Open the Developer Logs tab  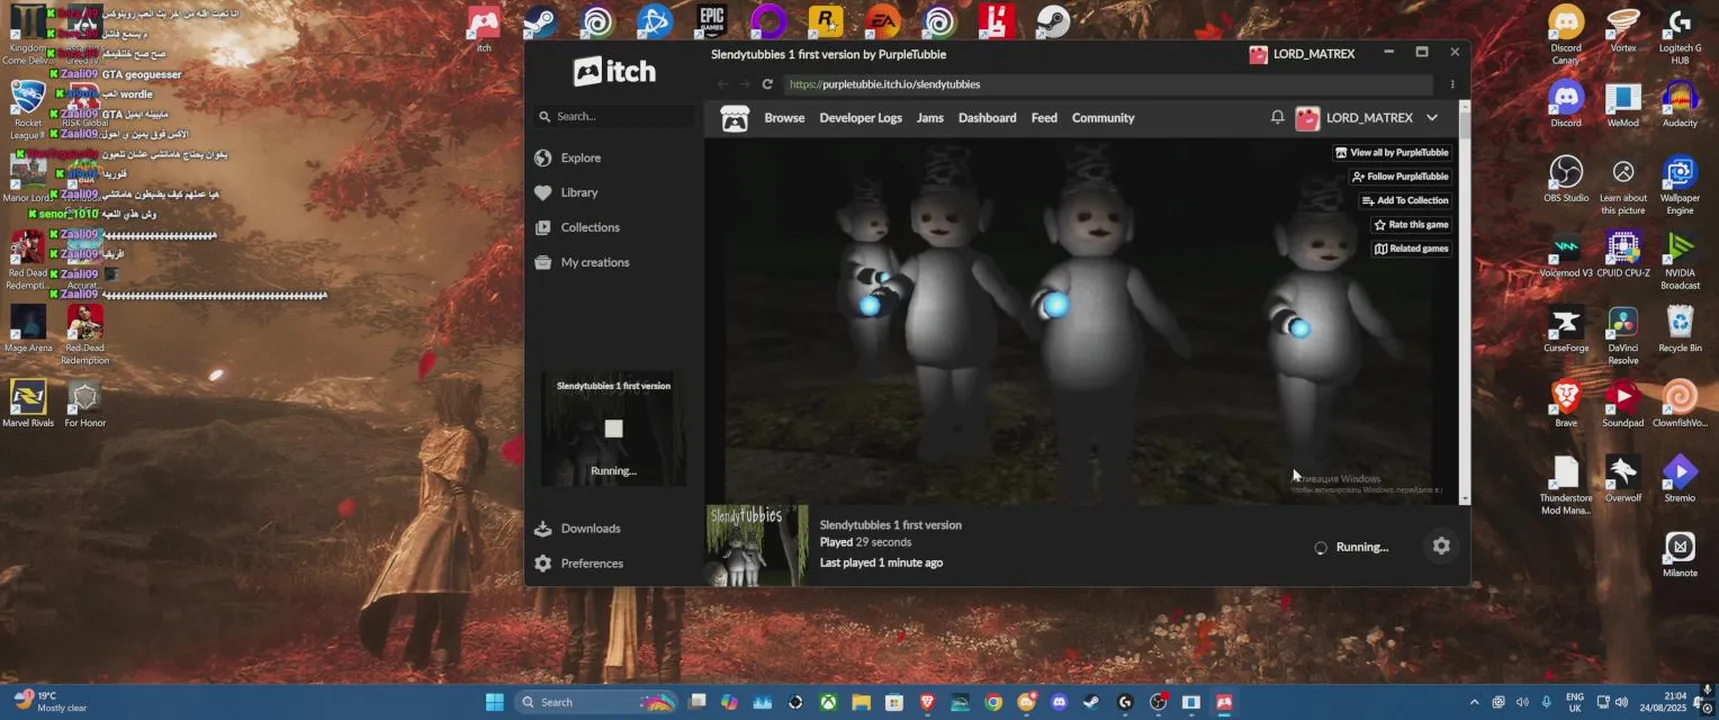[x=860, y=118]
